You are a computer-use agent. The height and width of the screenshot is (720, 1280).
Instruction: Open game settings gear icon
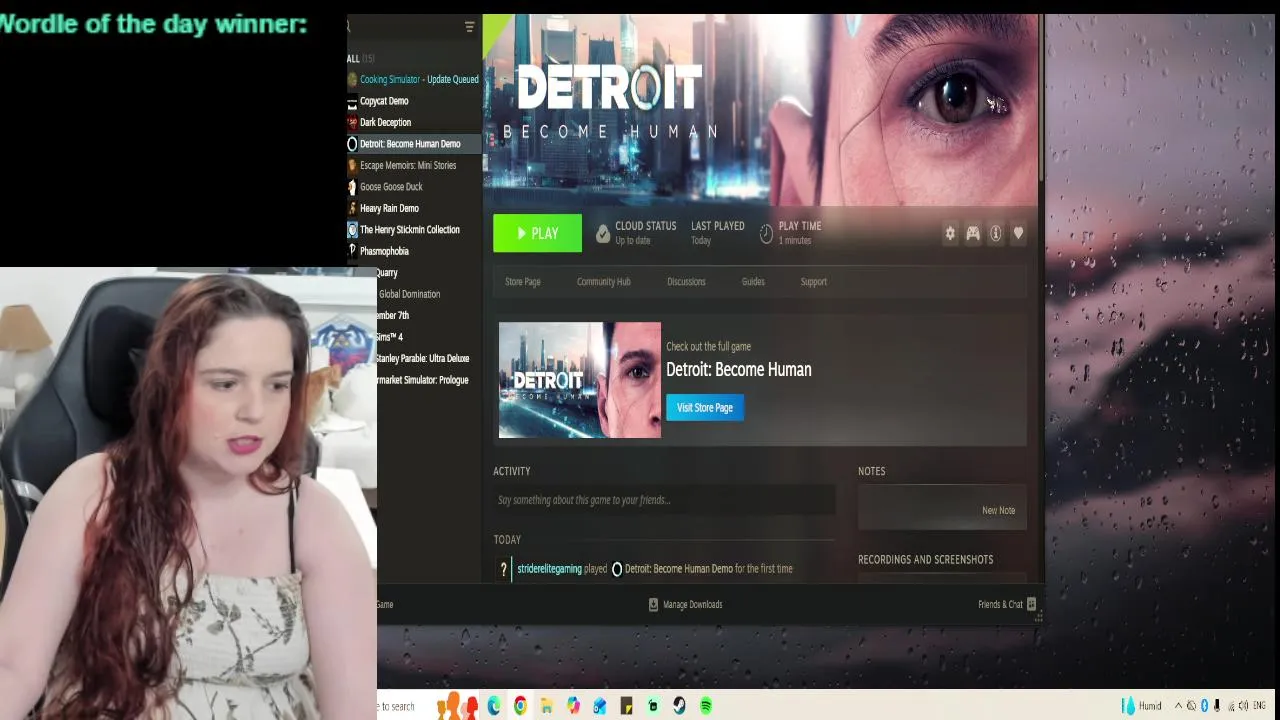tap(950, 233)
